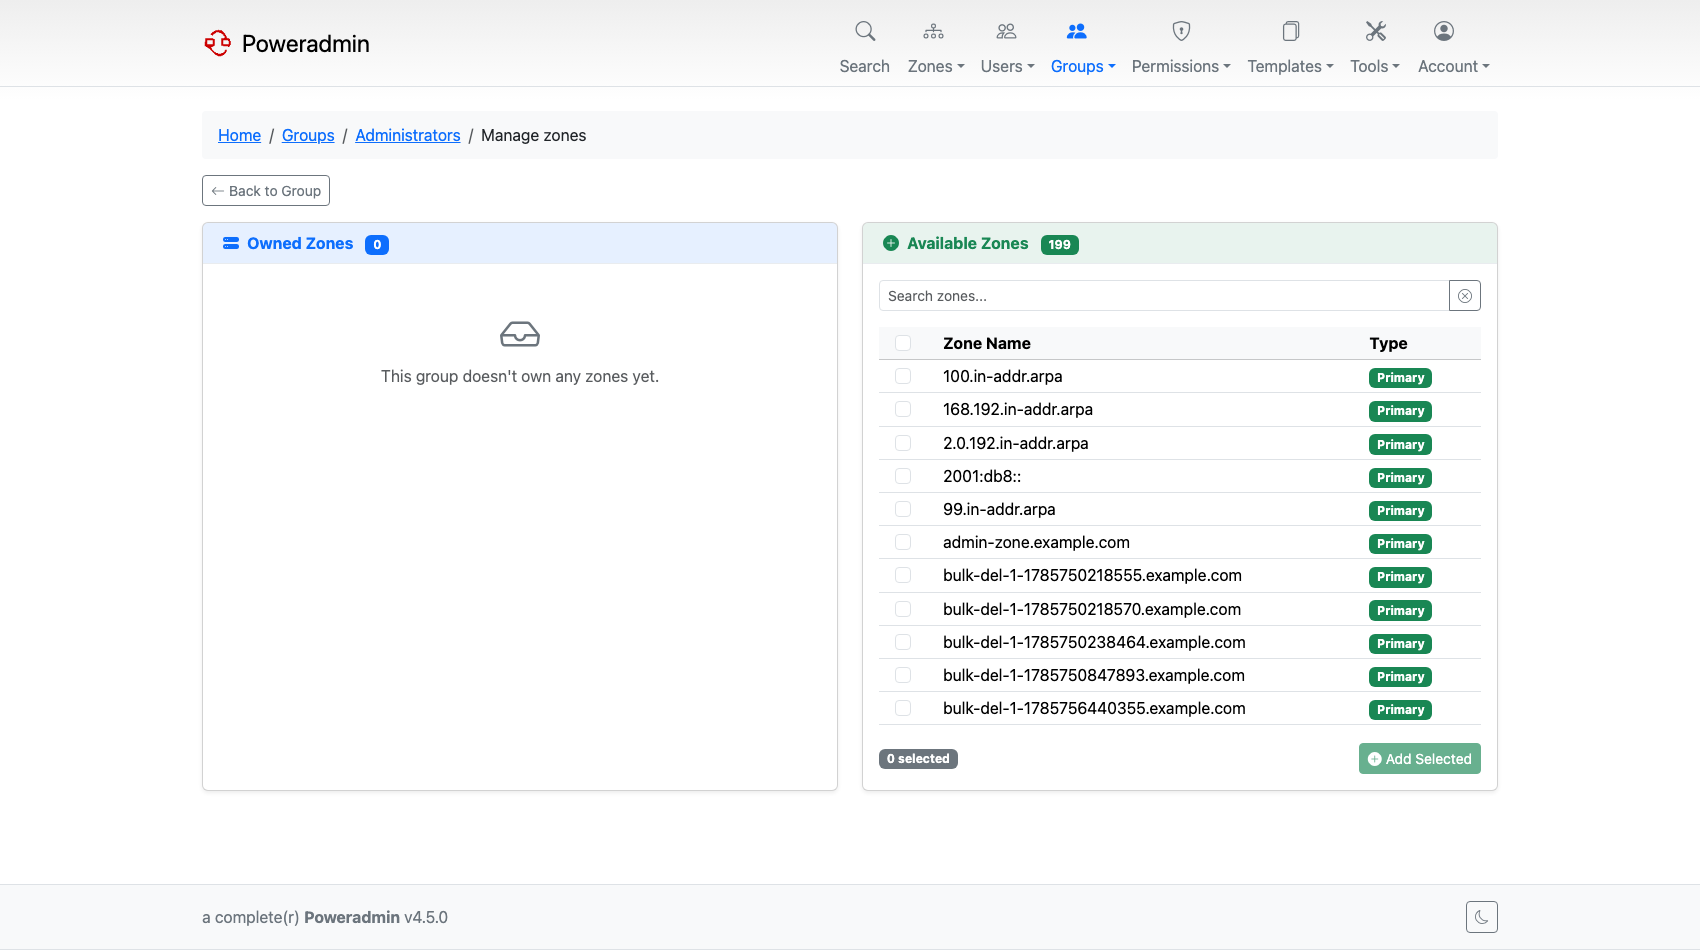Click the Add Selected button
This screenshot has width=1700, height=950.
[1420, 759]
